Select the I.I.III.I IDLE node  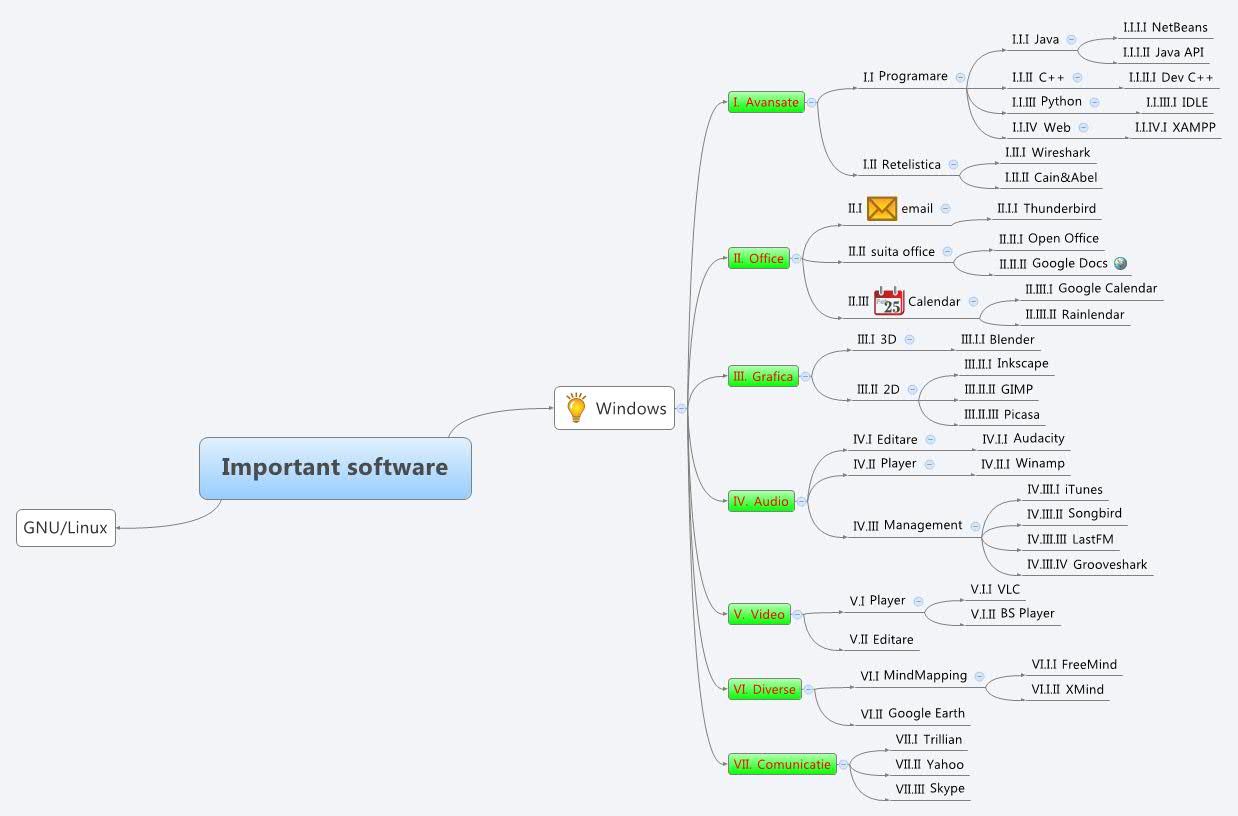point(1177,102)
